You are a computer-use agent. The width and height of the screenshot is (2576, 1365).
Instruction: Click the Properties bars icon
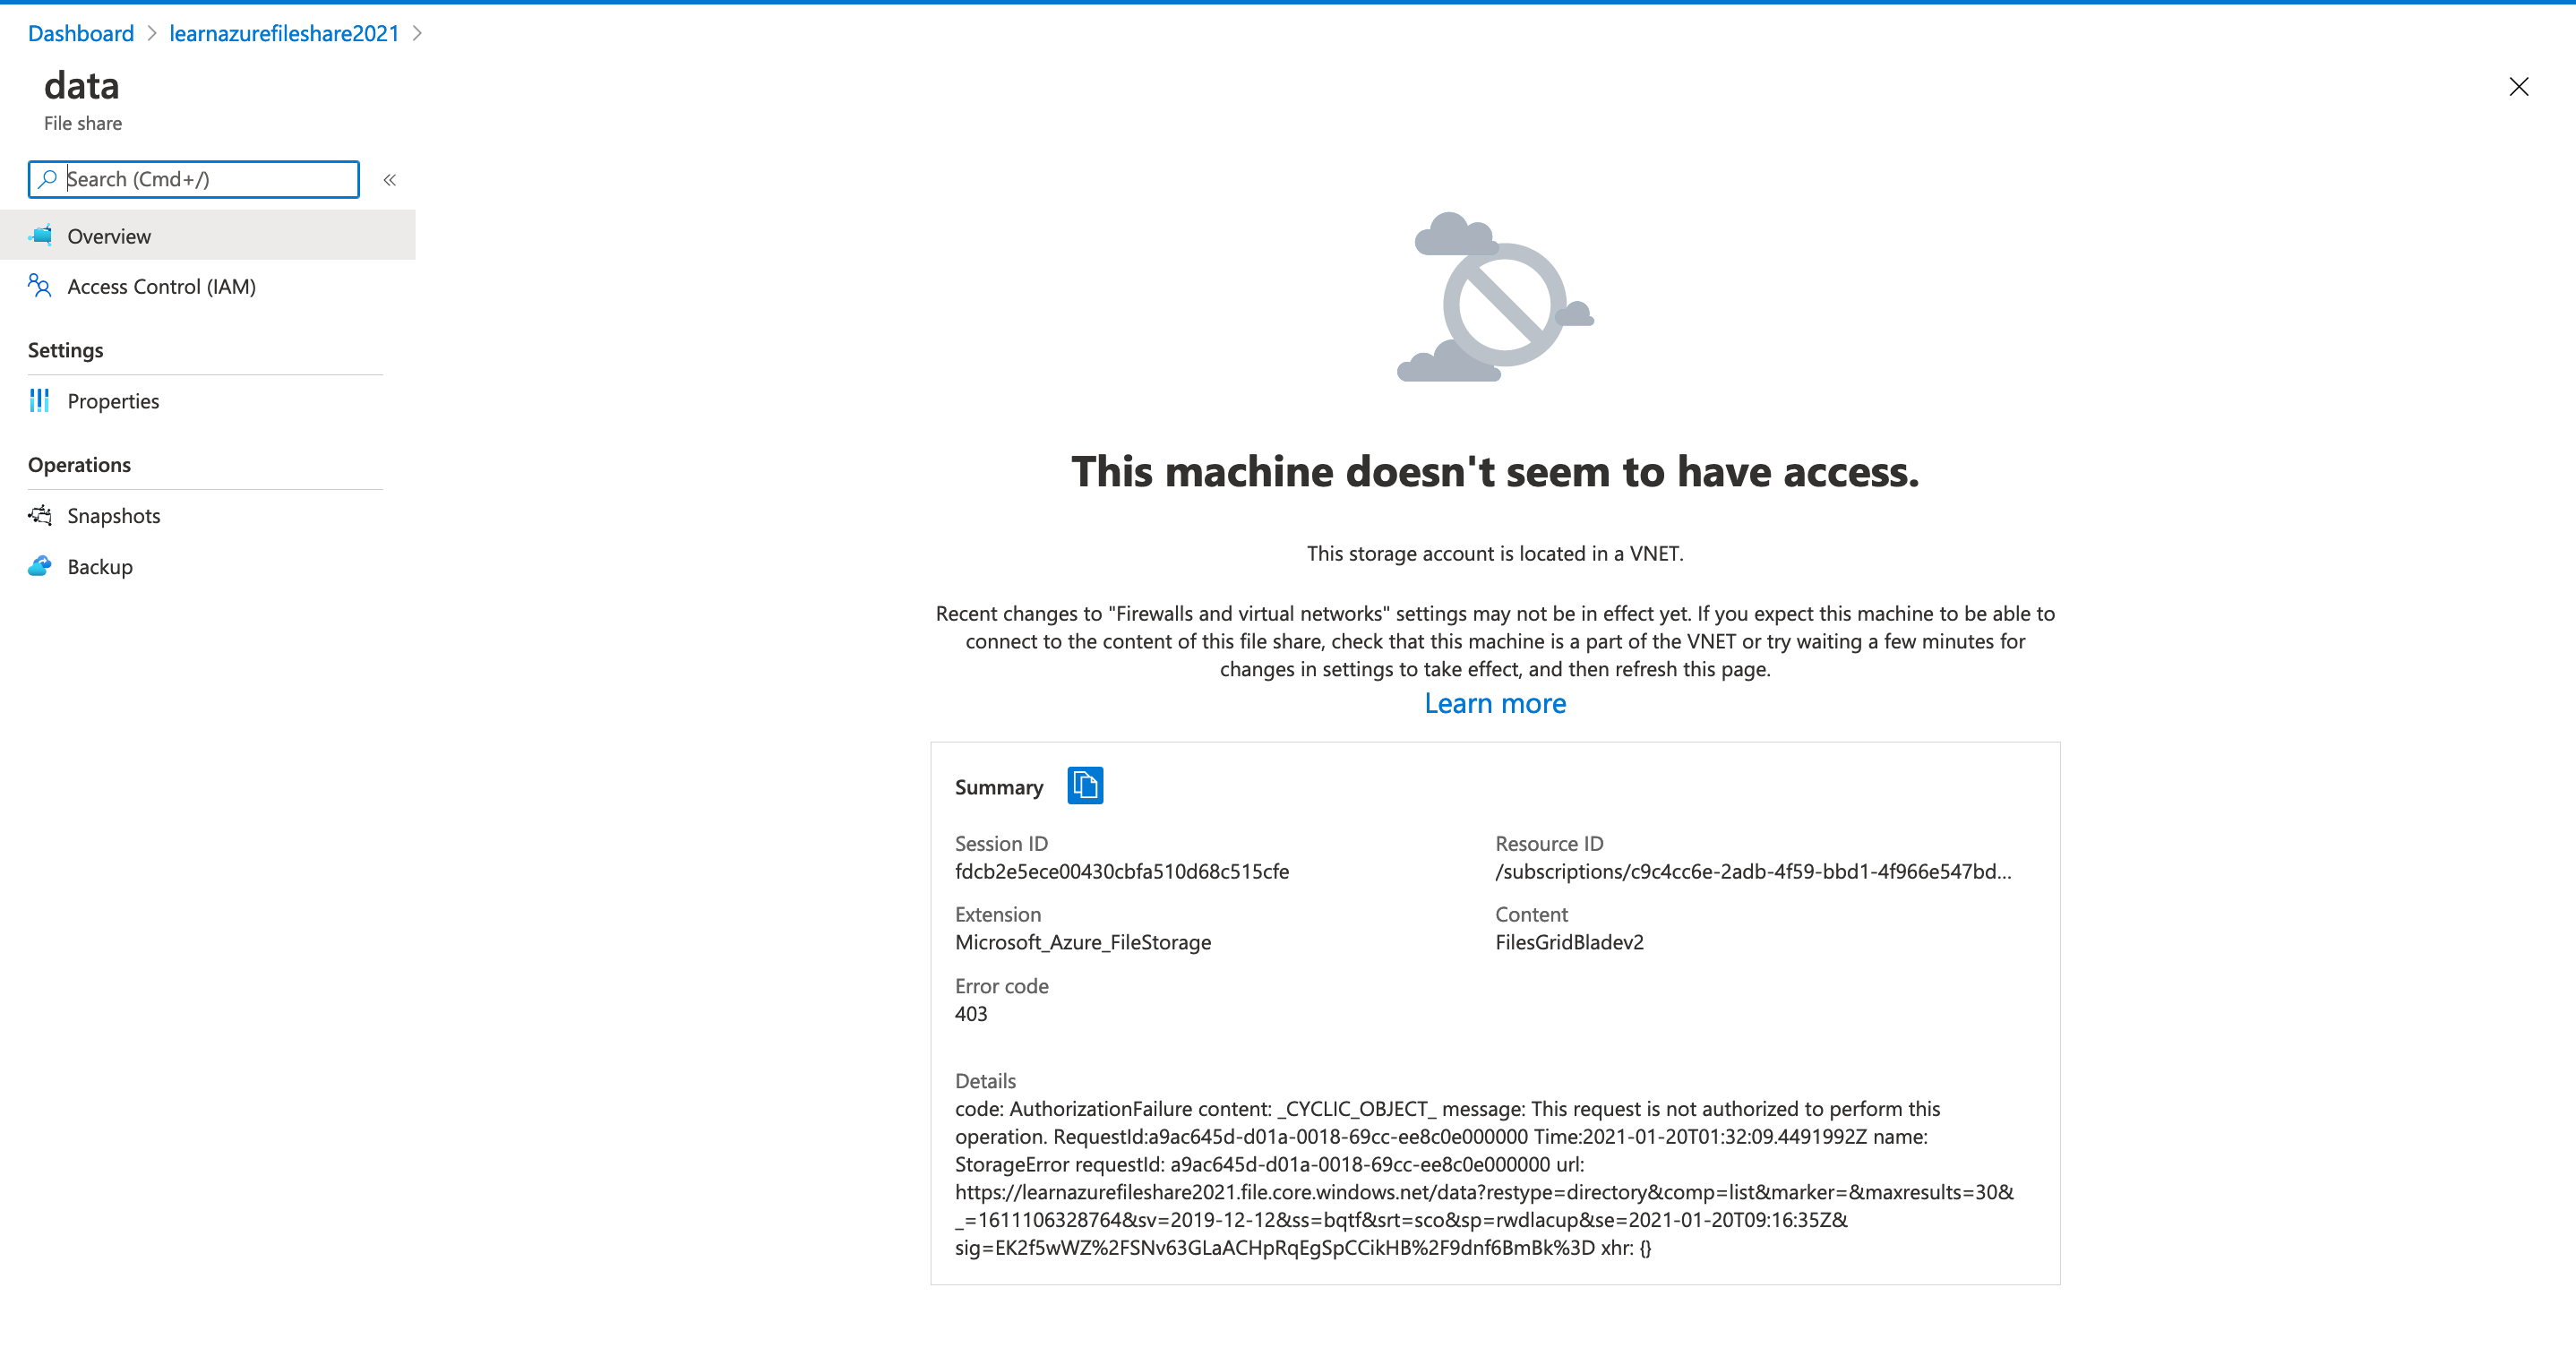point(40,401)
